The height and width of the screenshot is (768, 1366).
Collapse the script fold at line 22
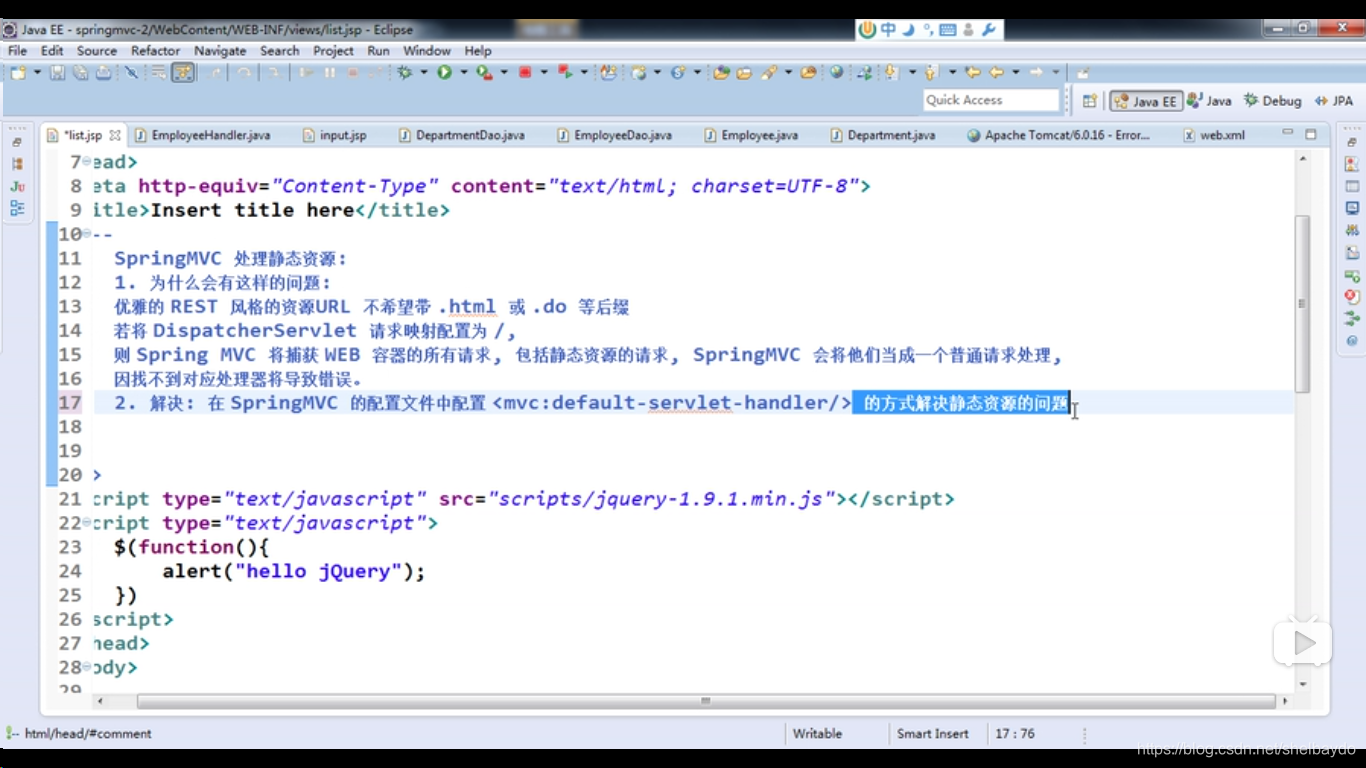[x=88, y=522]
